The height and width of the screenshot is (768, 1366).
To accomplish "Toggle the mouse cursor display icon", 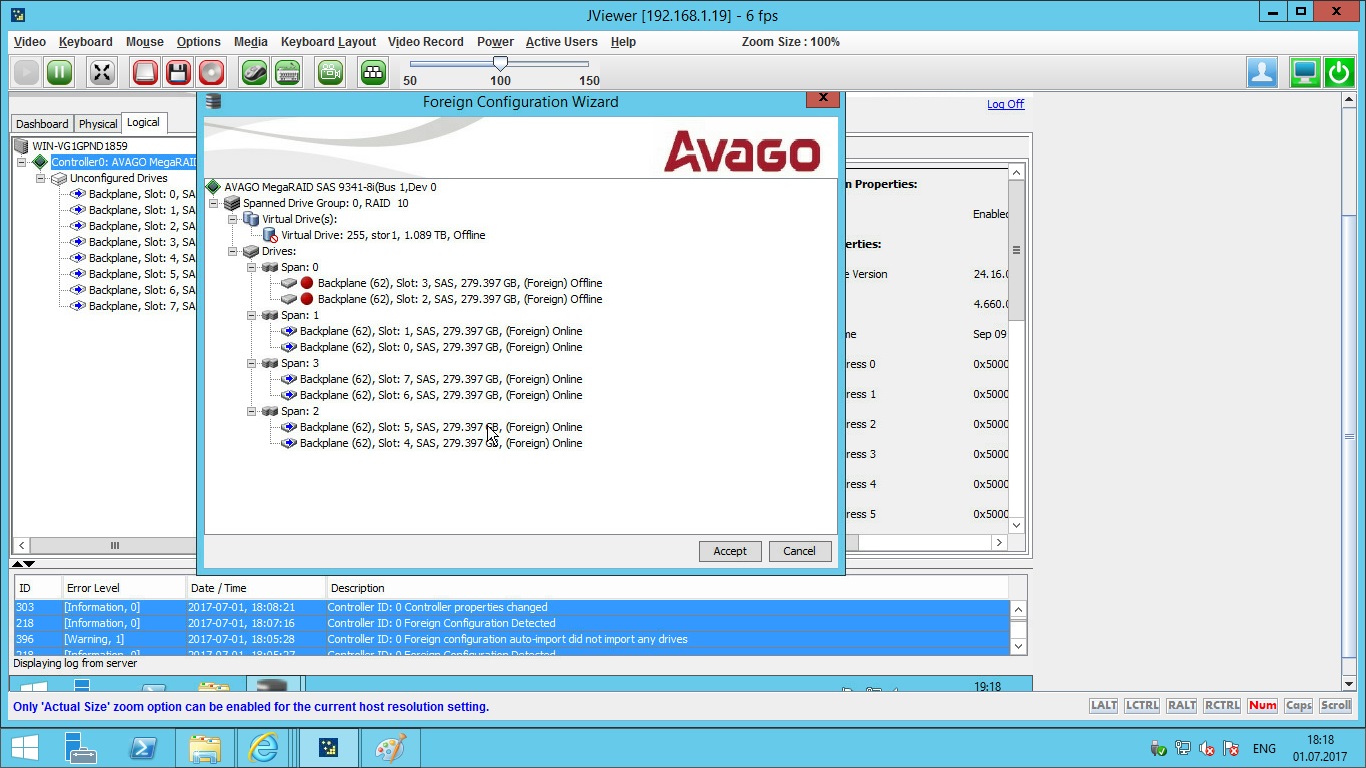I will [254, 72].
